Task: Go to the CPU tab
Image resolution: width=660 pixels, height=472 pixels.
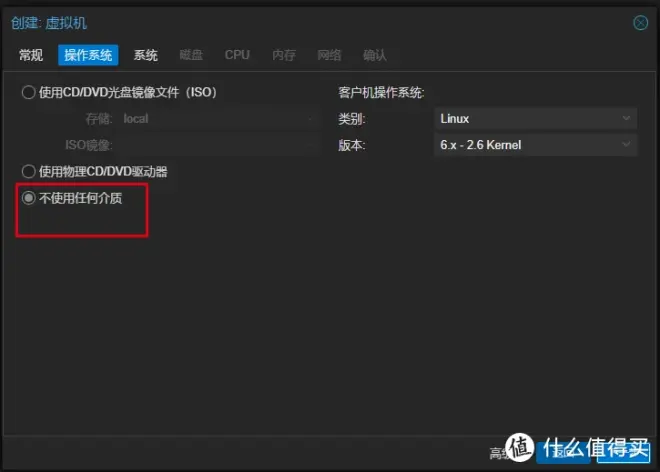Action: point(237,55)
